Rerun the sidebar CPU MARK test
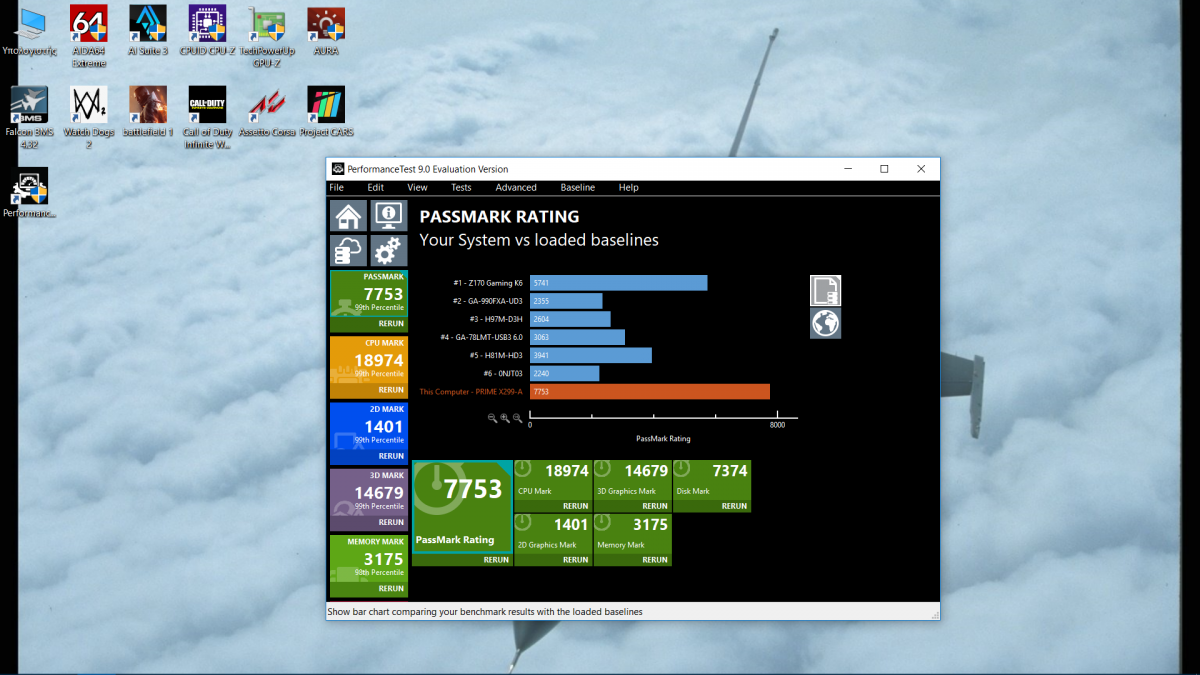The image size is (1200, 675). (x=391, y=390)
